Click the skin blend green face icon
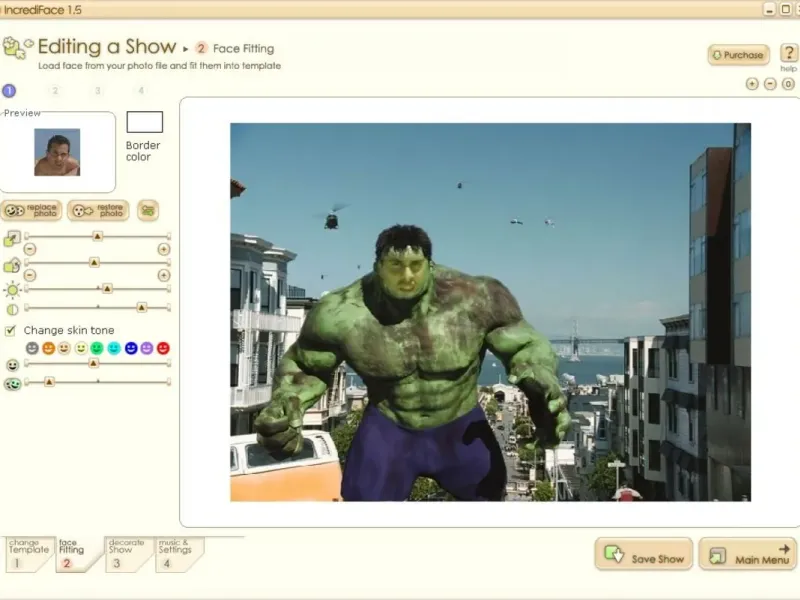 tap(12, 384)
